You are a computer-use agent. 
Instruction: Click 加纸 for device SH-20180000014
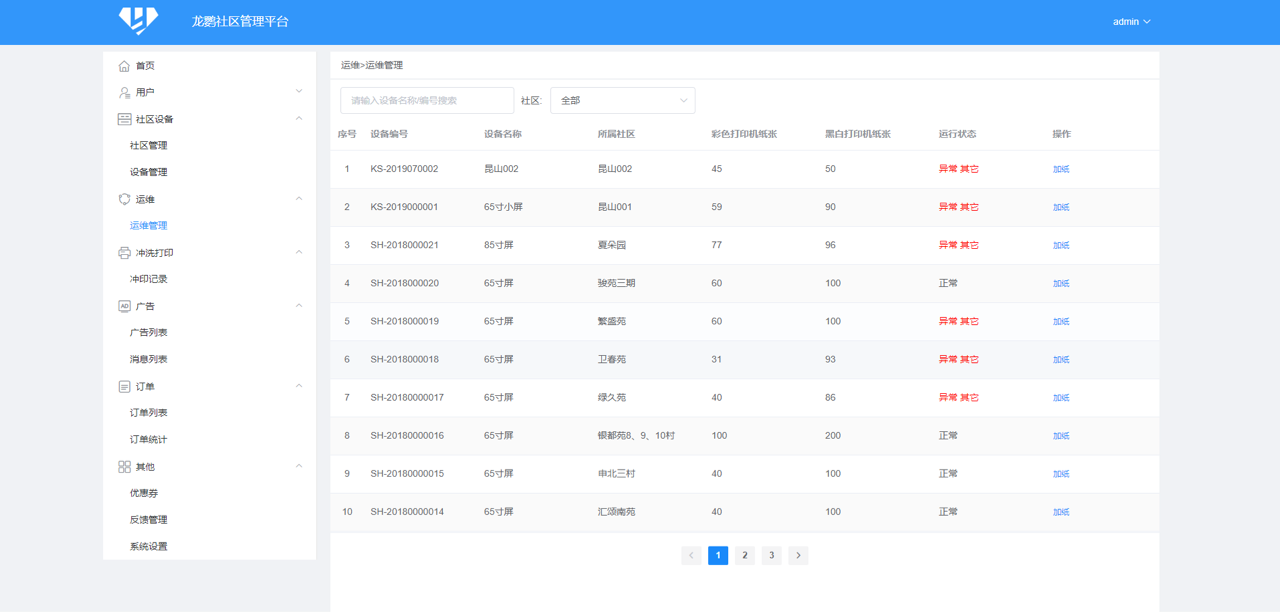pyautogui.click(x=1061, y=511)
